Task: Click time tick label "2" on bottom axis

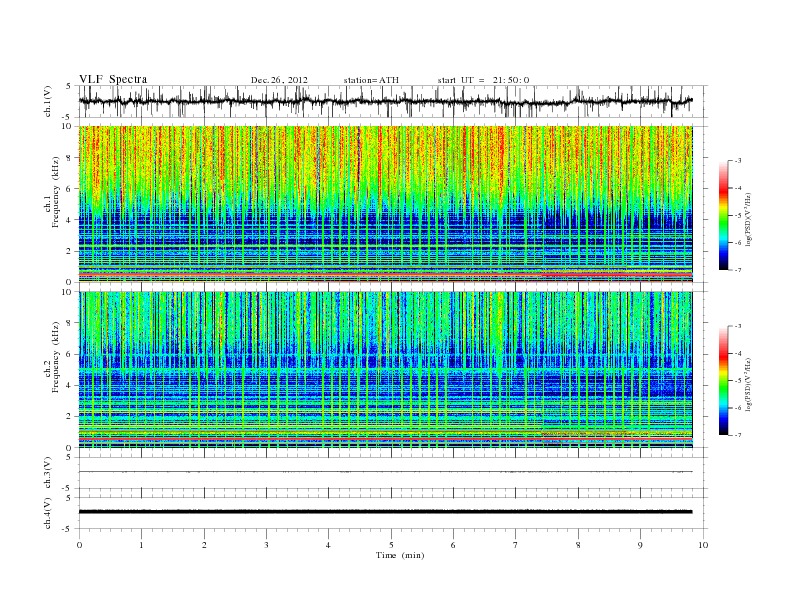Action: 204,545
